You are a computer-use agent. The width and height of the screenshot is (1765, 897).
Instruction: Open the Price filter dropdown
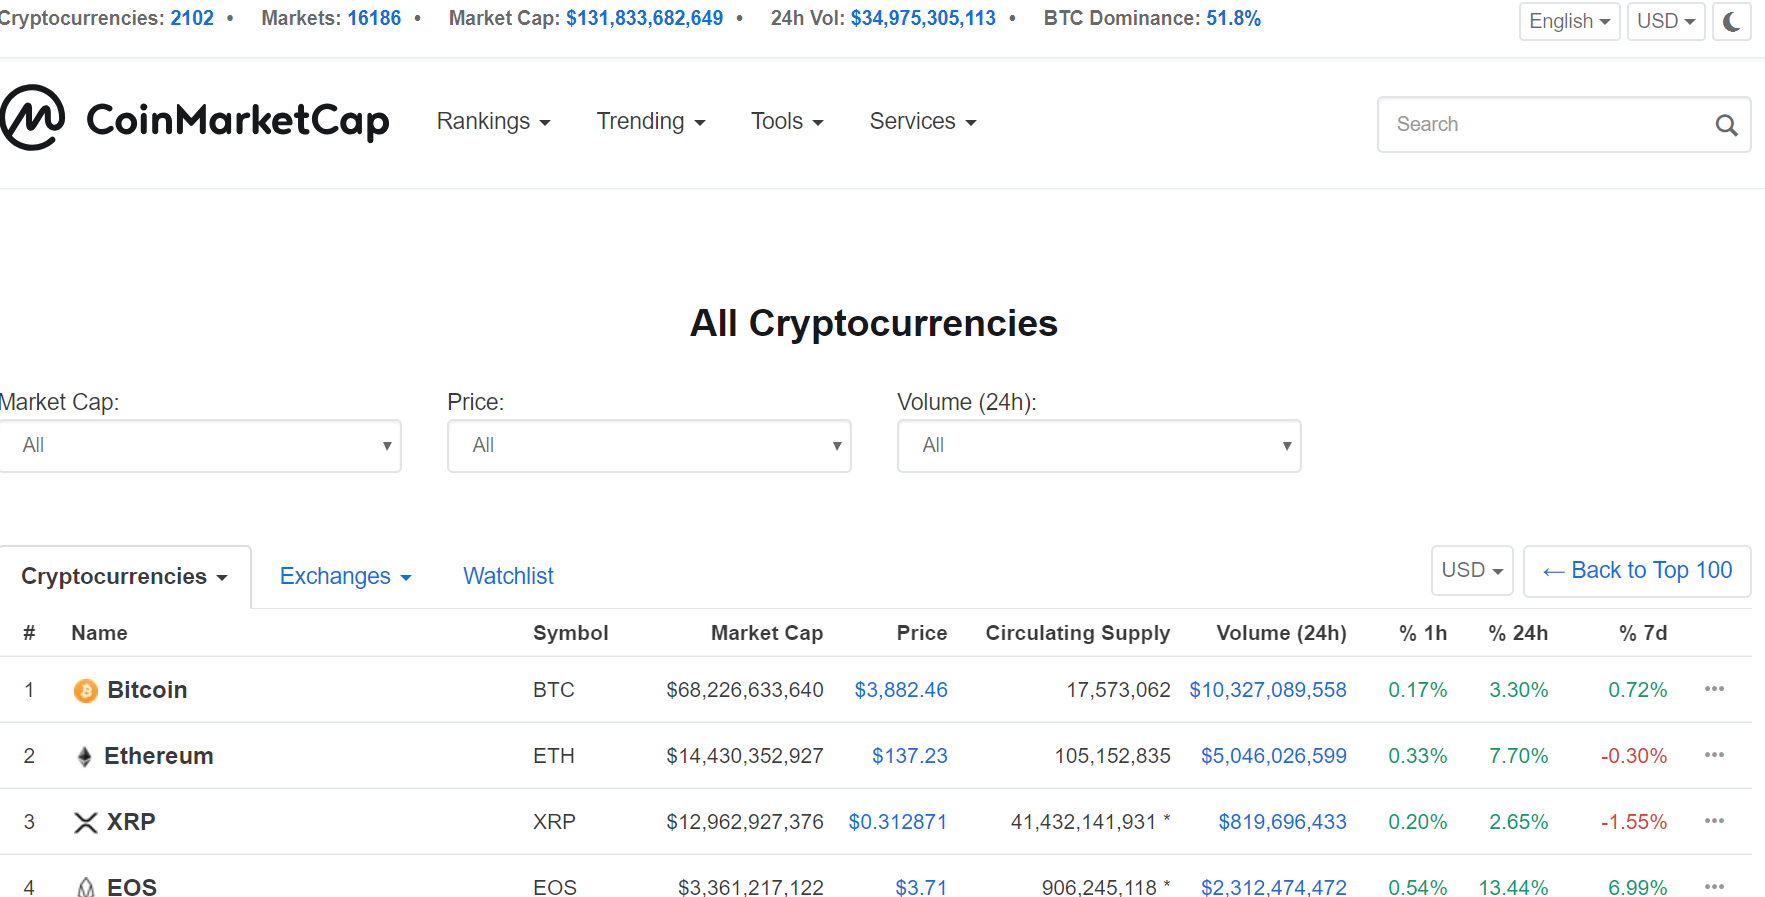point(649,446)
